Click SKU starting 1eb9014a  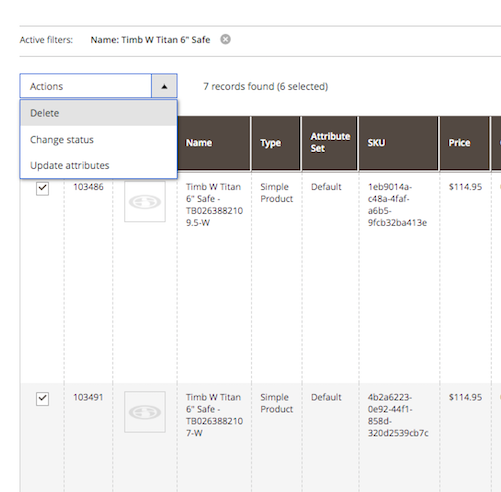pos(397,205)
